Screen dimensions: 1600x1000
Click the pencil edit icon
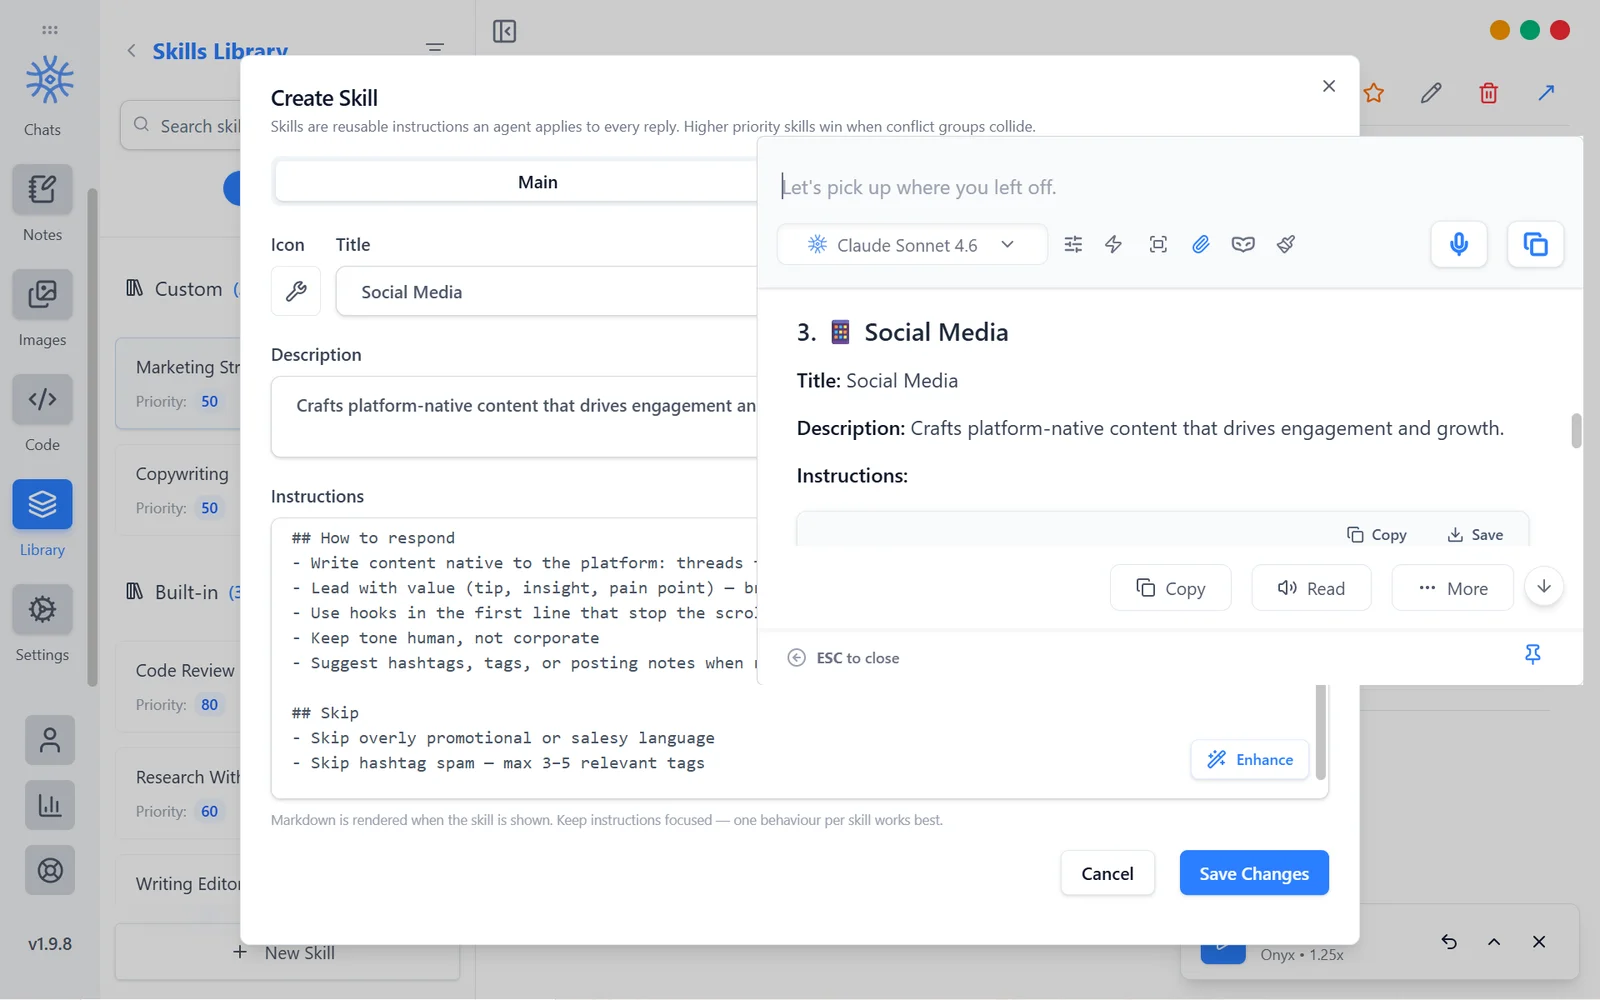point(1431,93)
